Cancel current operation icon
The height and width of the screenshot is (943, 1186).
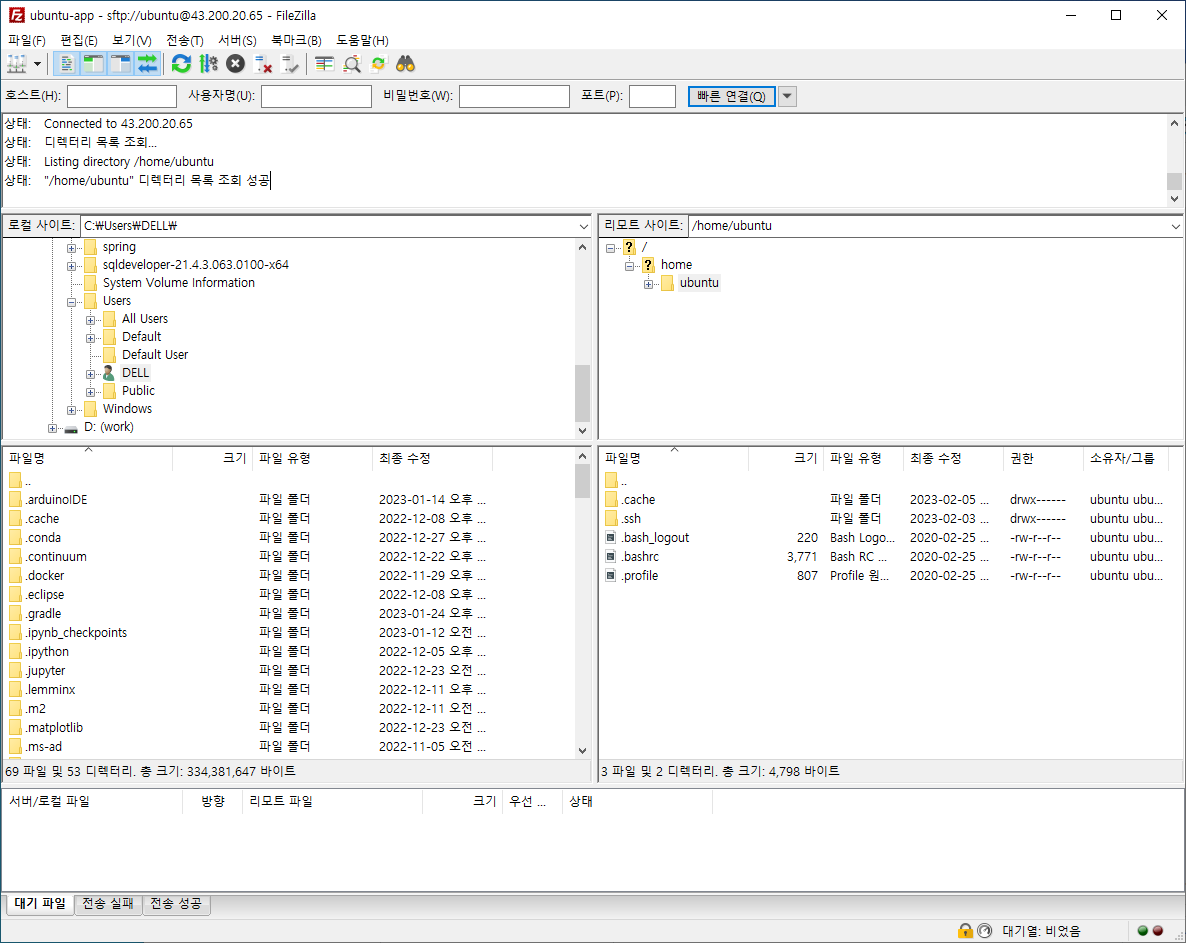tap(236, 64)
